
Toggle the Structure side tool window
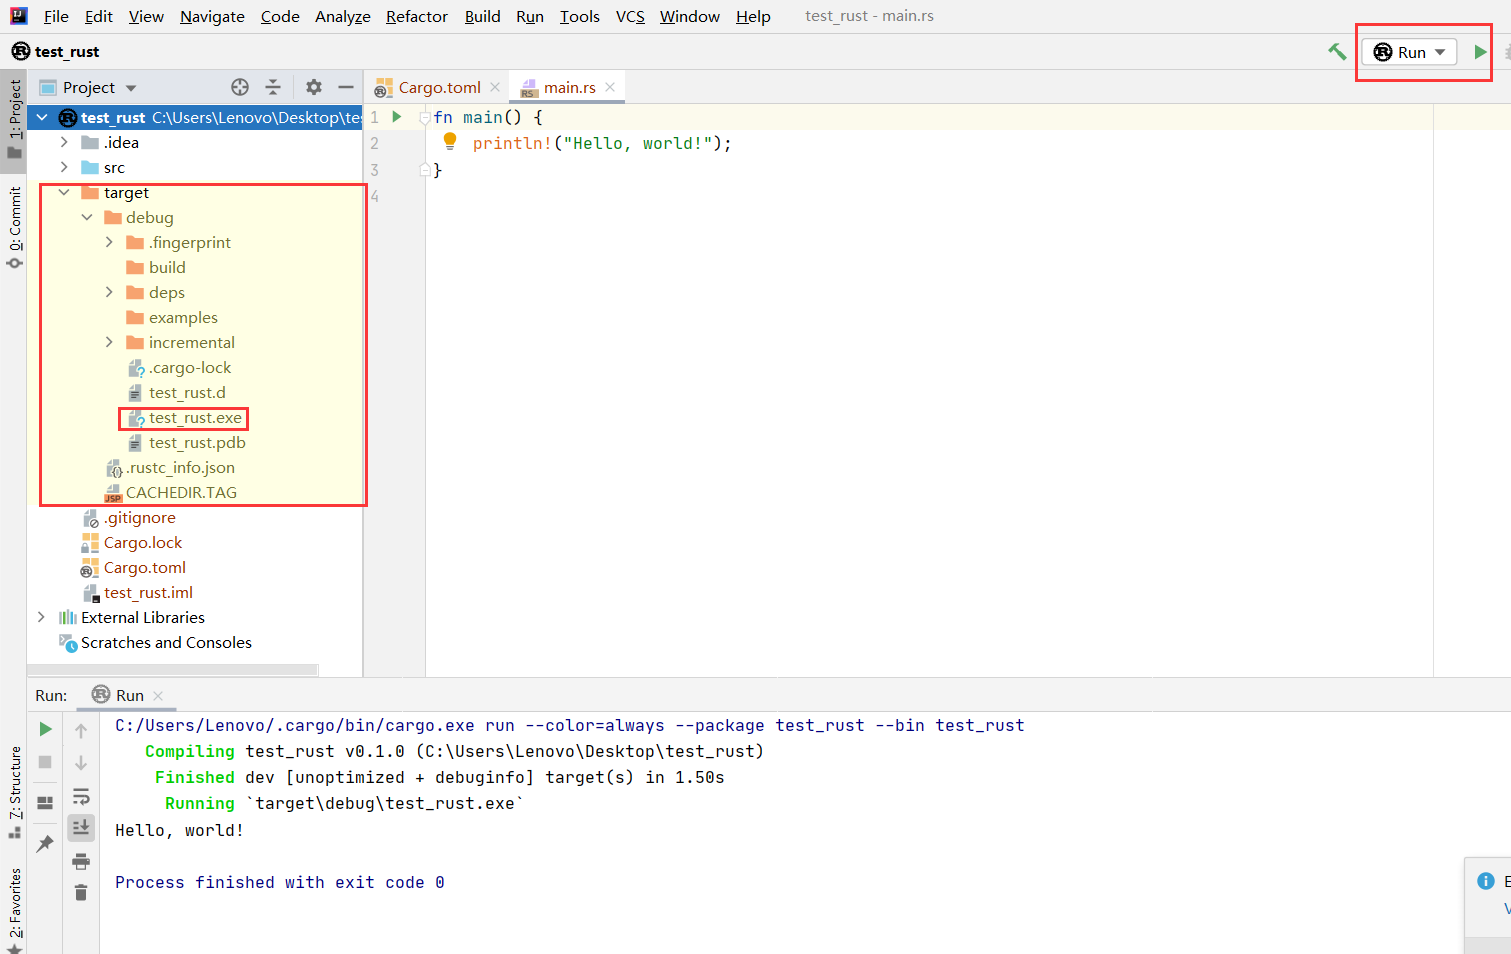(x=14, y=792)
